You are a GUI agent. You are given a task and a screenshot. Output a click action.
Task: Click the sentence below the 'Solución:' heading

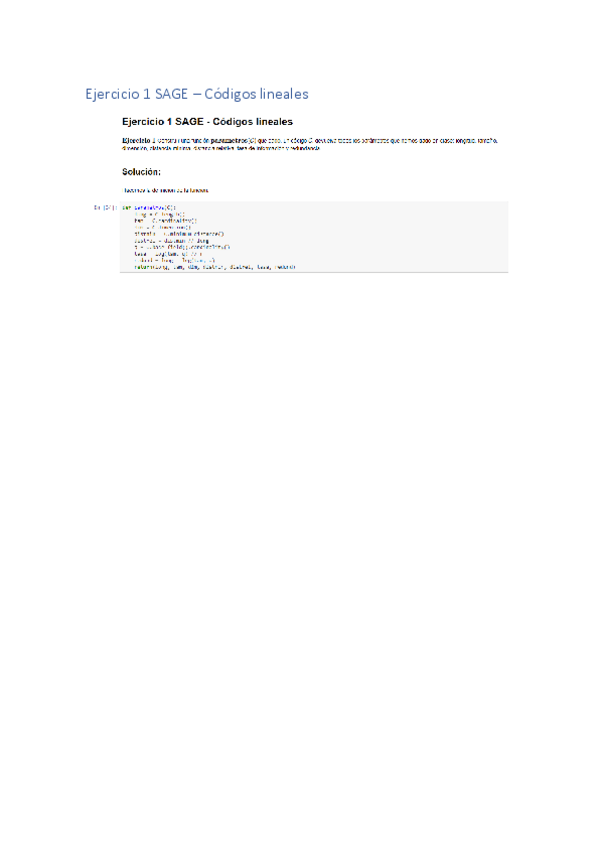point(165,190)
